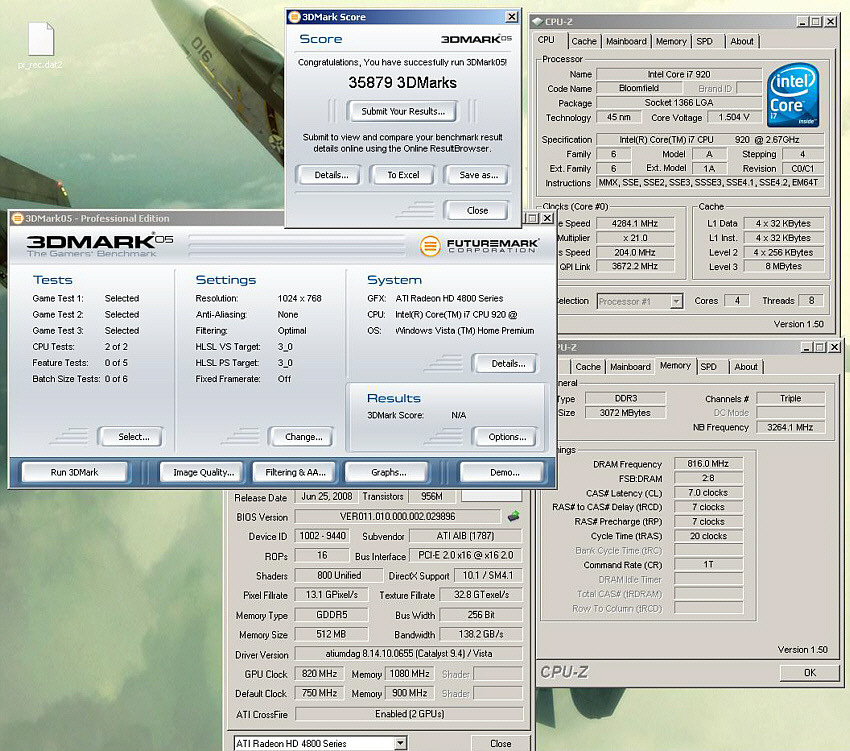Click the Memory Size 3072 MBytes value

(625, 413)
